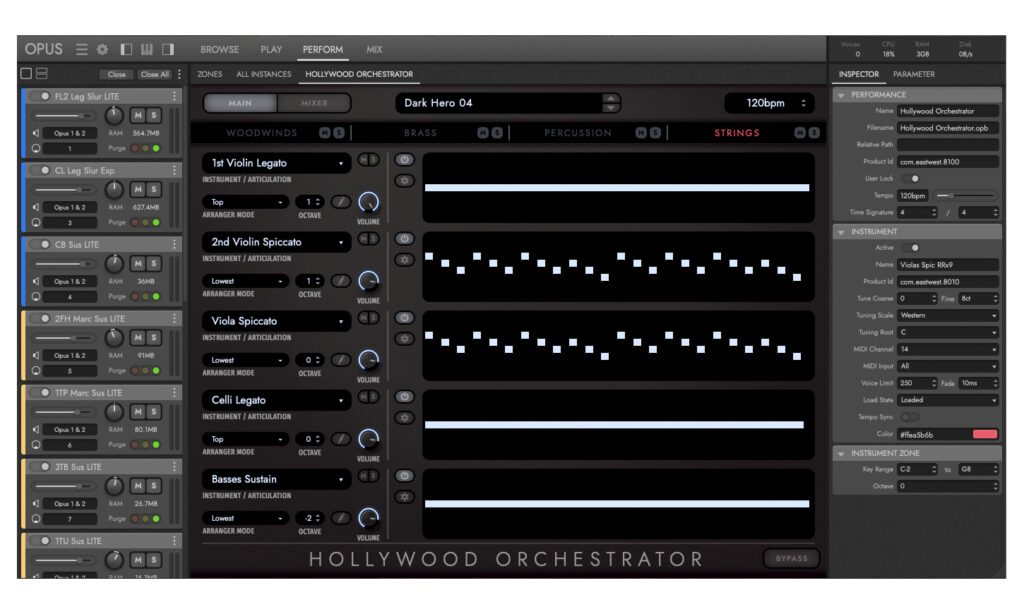Viewport: 1024px width, 614px height.
Task: Collapse the INSTRUMENT ZONE section
Action: tap(841, 453)
